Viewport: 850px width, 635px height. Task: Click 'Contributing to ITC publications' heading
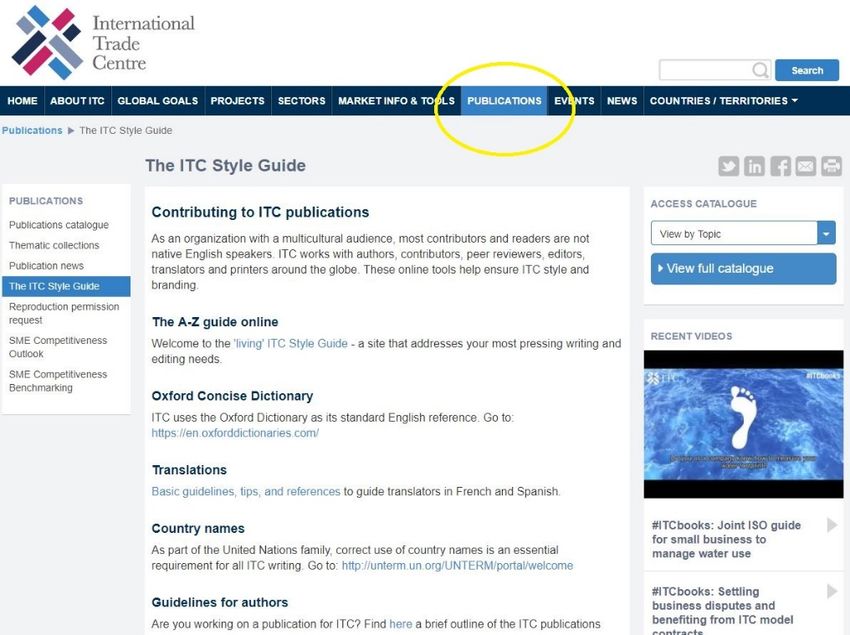[x=260, y=212]
